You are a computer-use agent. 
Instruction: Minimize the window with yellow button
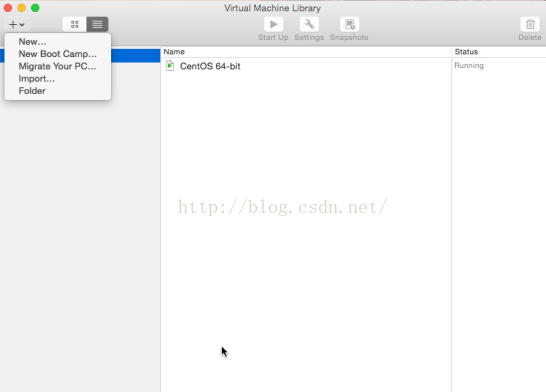(22, 8)
